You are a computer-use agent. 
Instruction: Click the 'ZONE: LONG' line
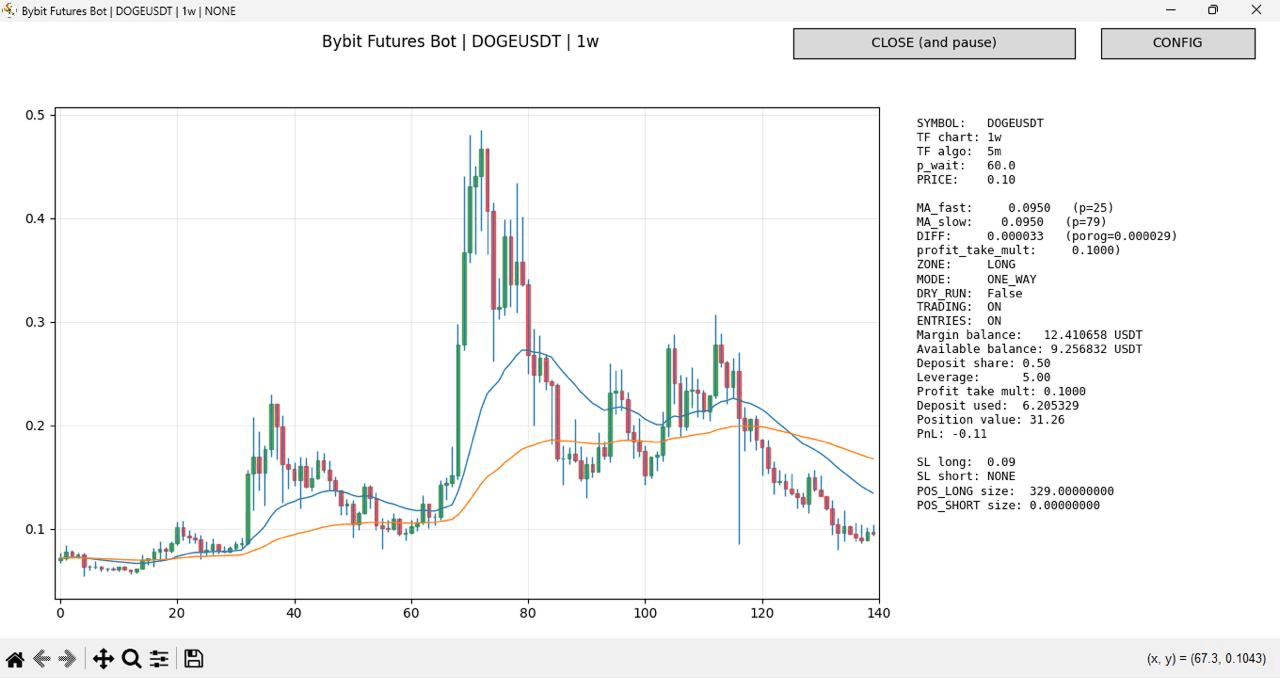coord(966,264)
